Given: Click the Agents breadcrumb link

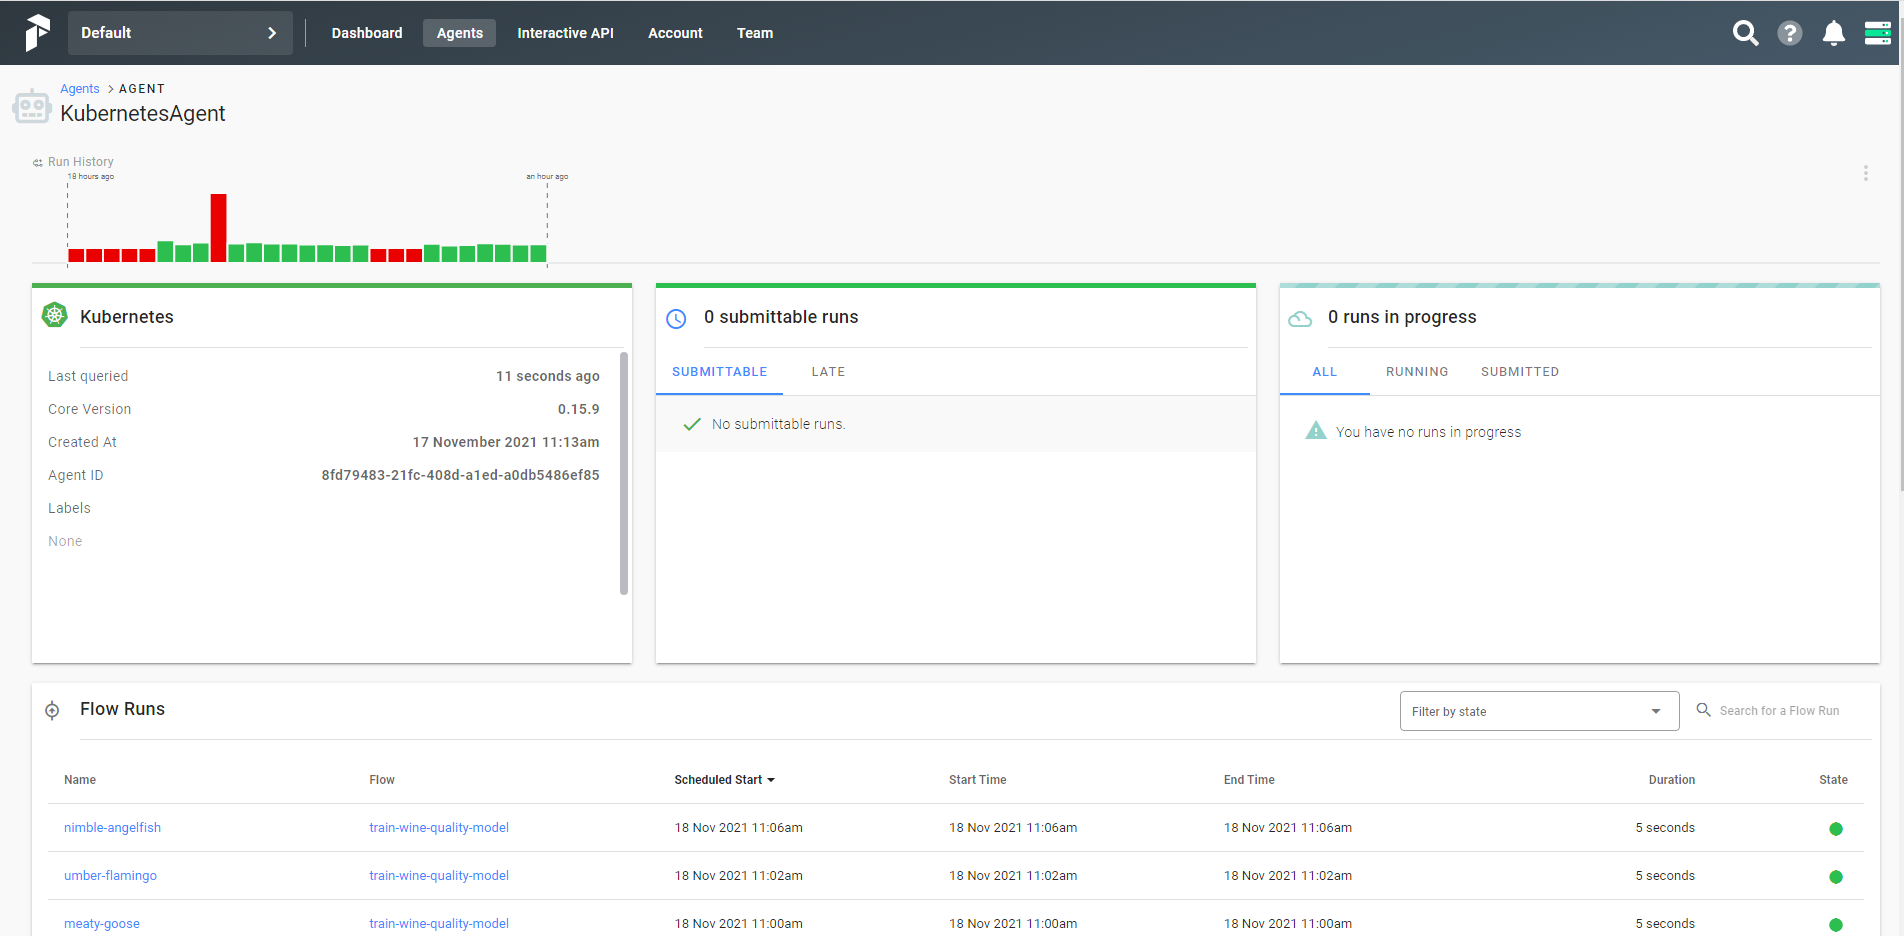Looking at the screenshot, I should point(80,89).
